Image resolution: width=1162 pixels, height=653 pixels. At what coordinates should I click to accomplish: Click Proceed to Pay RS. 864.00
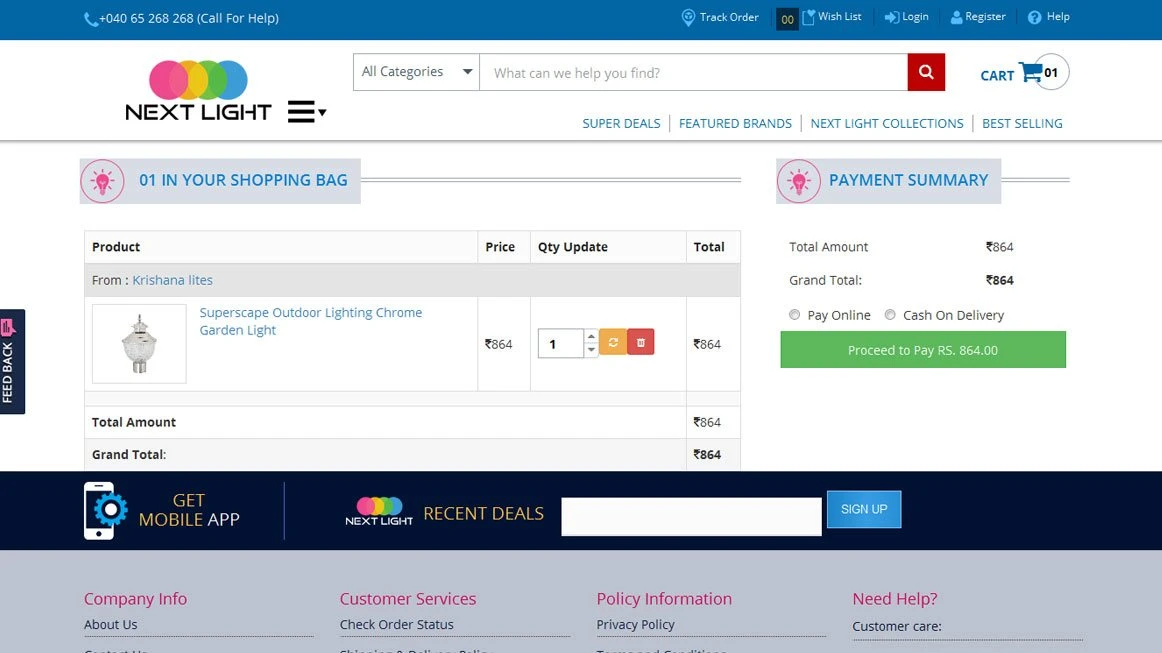coord(922,350)
